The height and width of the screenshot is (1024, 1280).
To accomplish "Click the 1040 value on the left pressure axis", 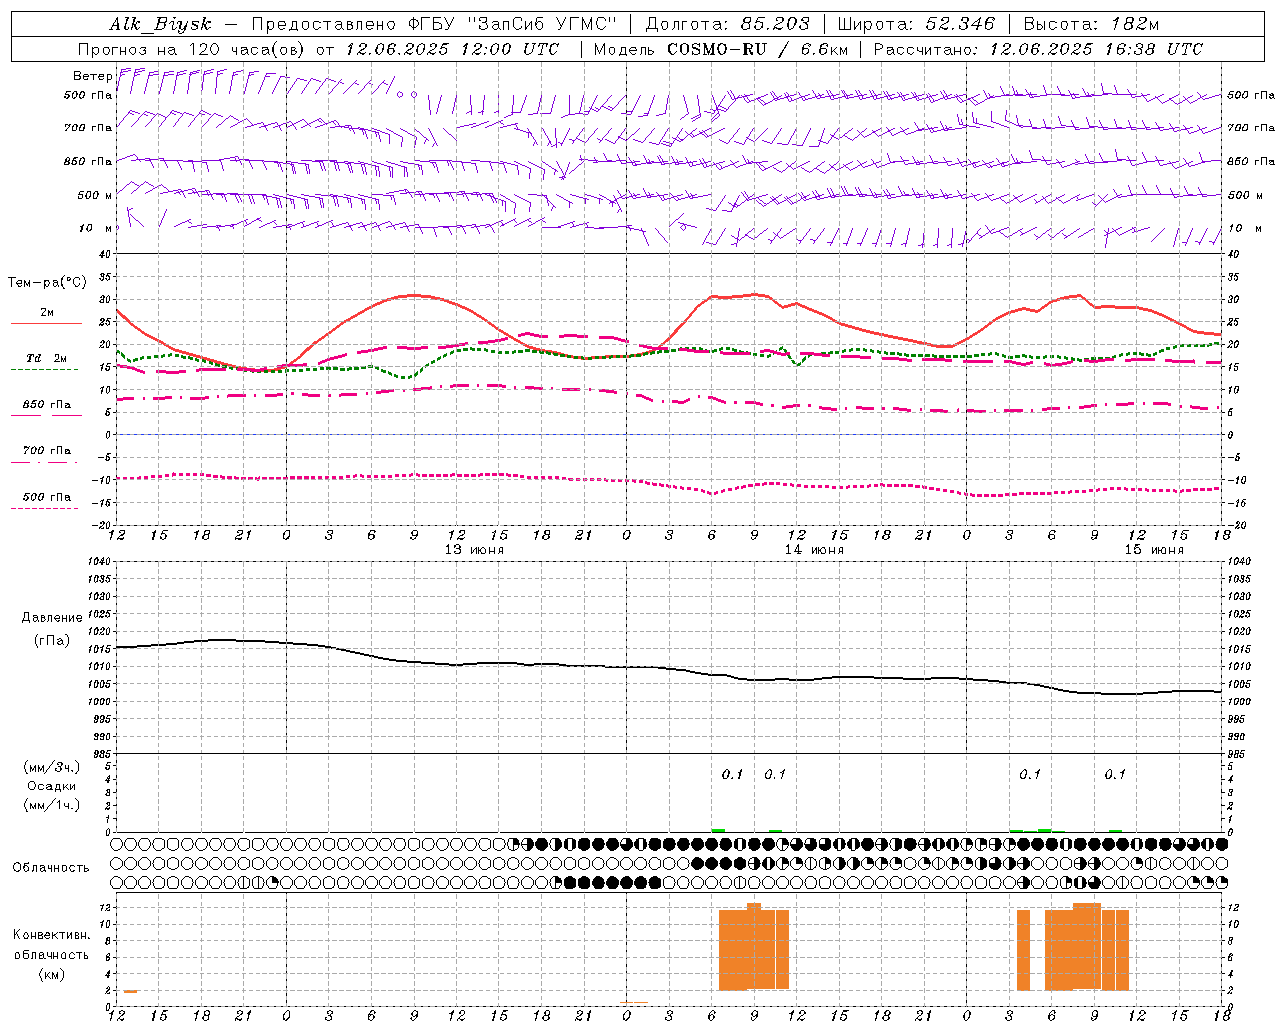I will [100, 561].
